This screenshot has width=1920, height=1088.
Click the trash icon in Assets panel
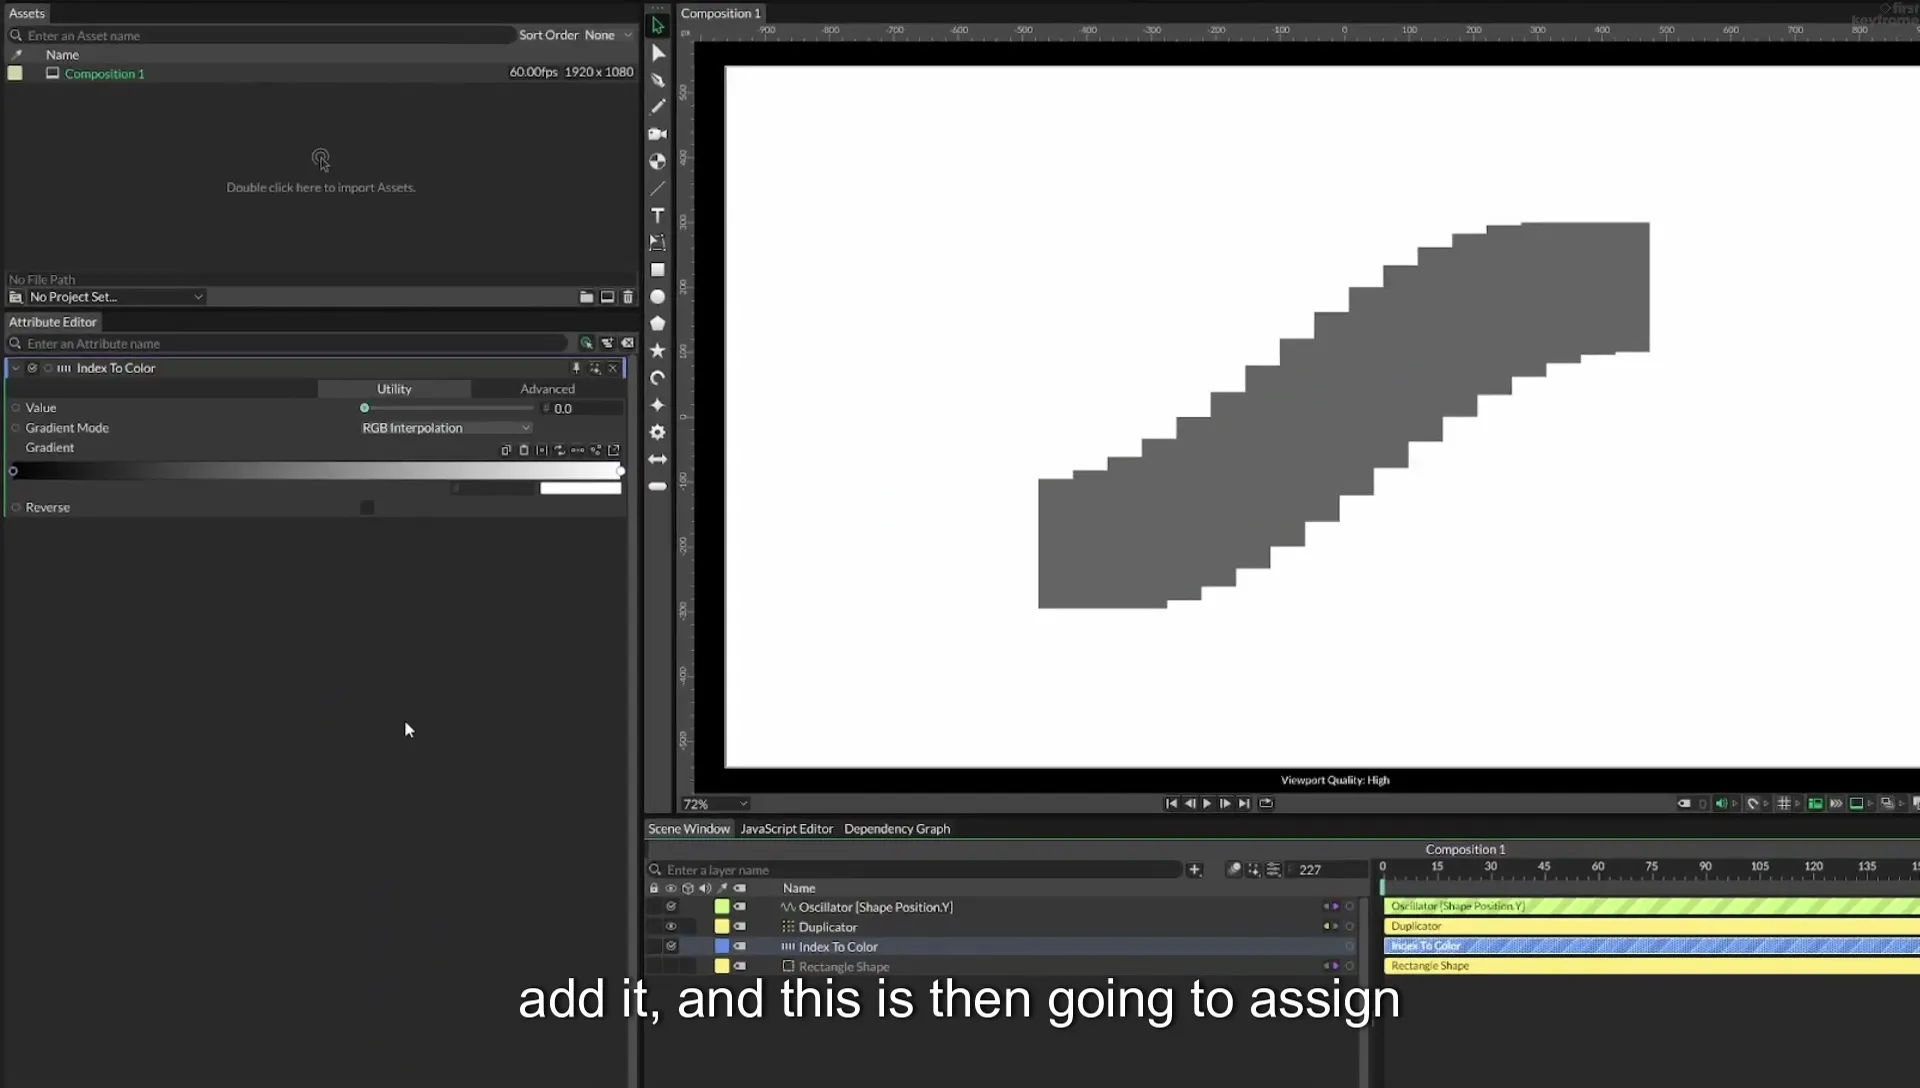628,297
